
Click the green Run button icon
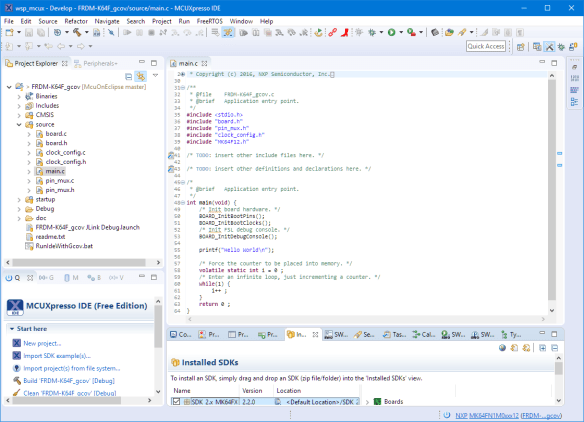pyautogui.click(x=391, y=32)
